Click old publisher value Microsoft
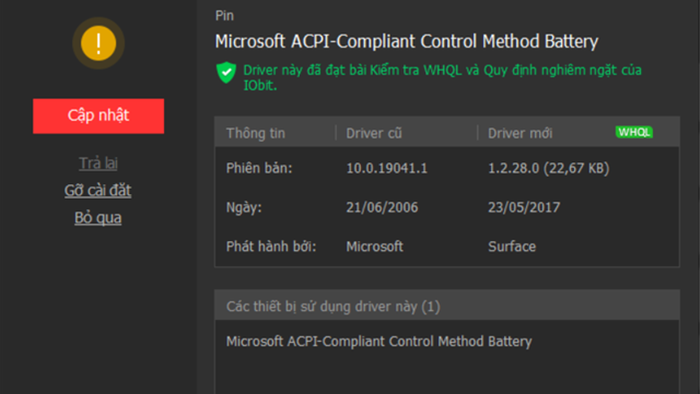The height and width of the screenshot is (394, 700). coord(375,247)
